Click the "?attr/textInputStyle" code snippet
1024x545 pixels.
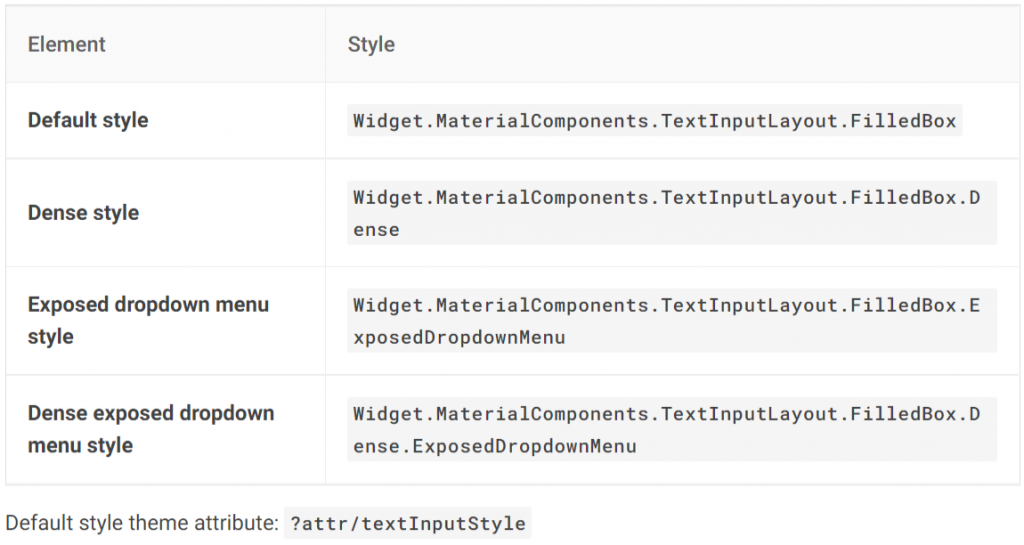[x=407, y=523]
